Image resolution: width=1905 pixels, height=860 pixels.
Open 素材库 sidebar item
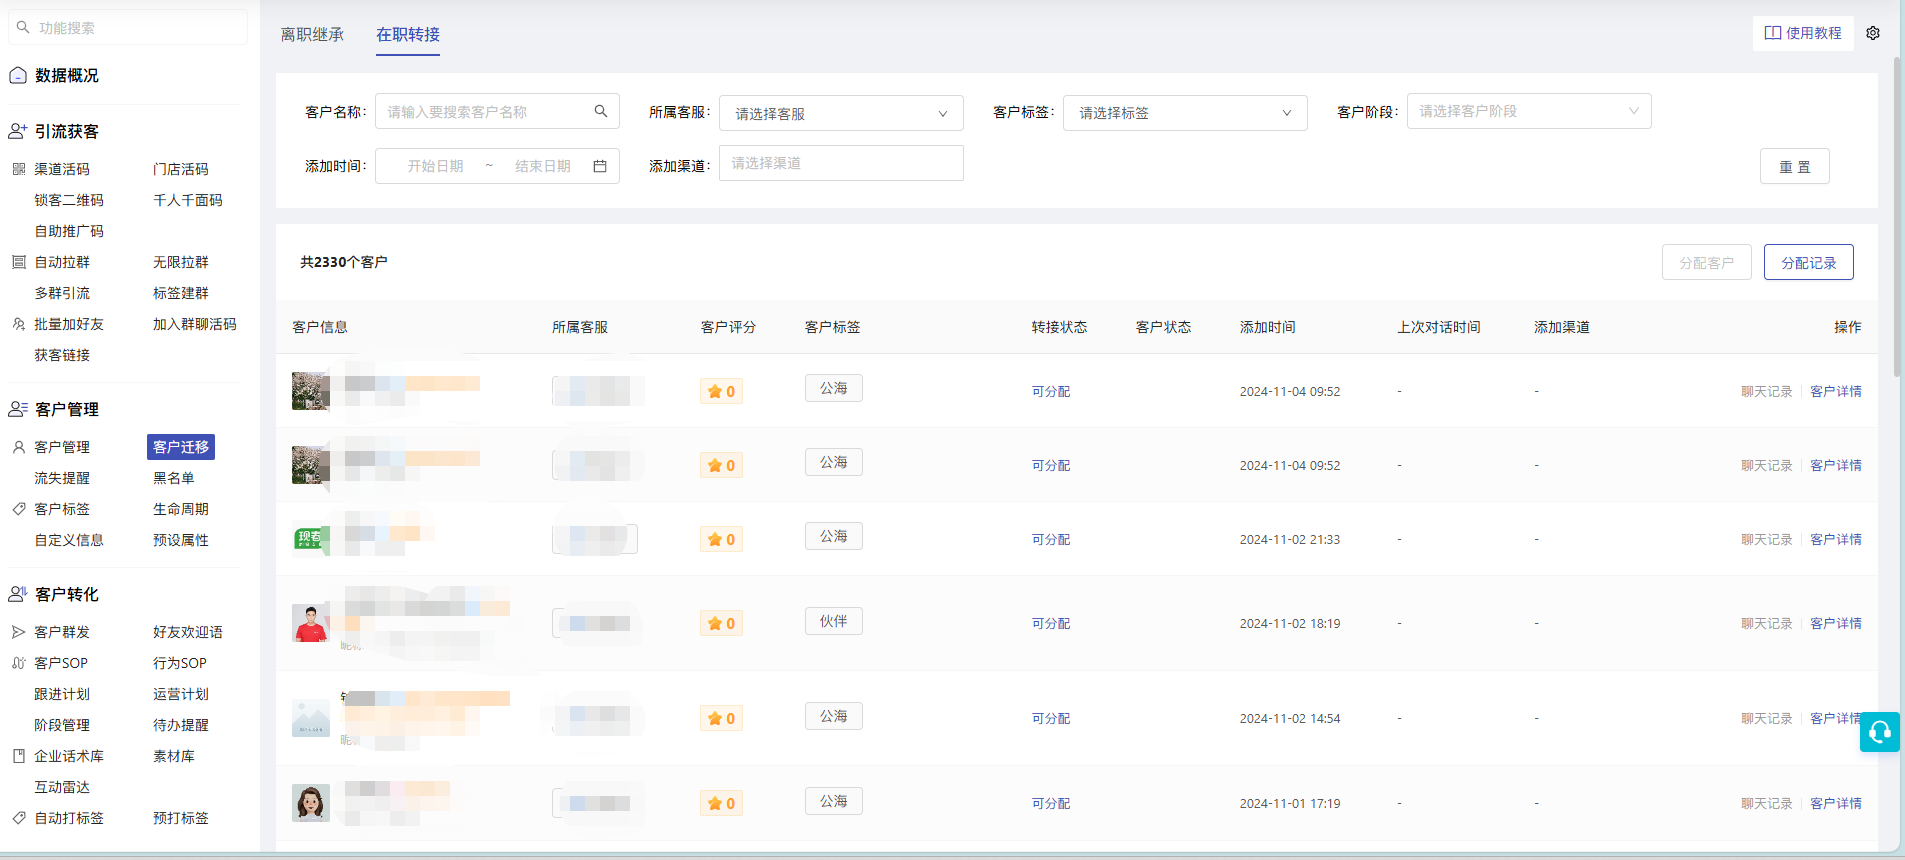click(x=174, y=756)
